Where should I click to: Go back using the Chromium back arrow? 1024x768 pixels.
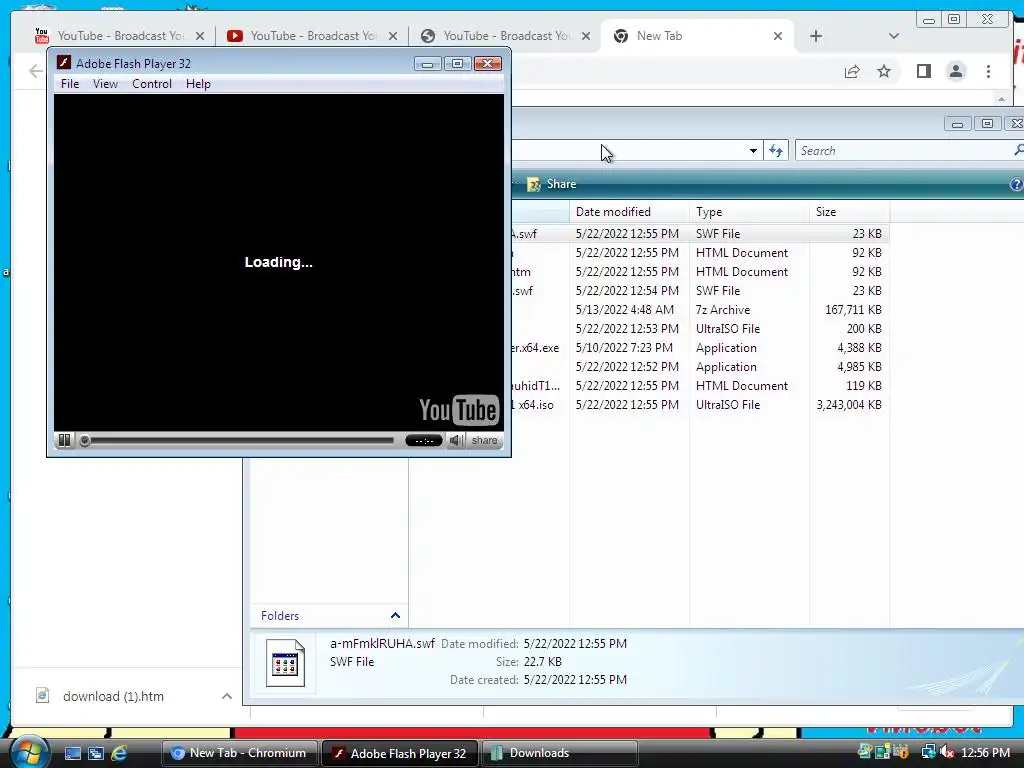click(36, 71)
